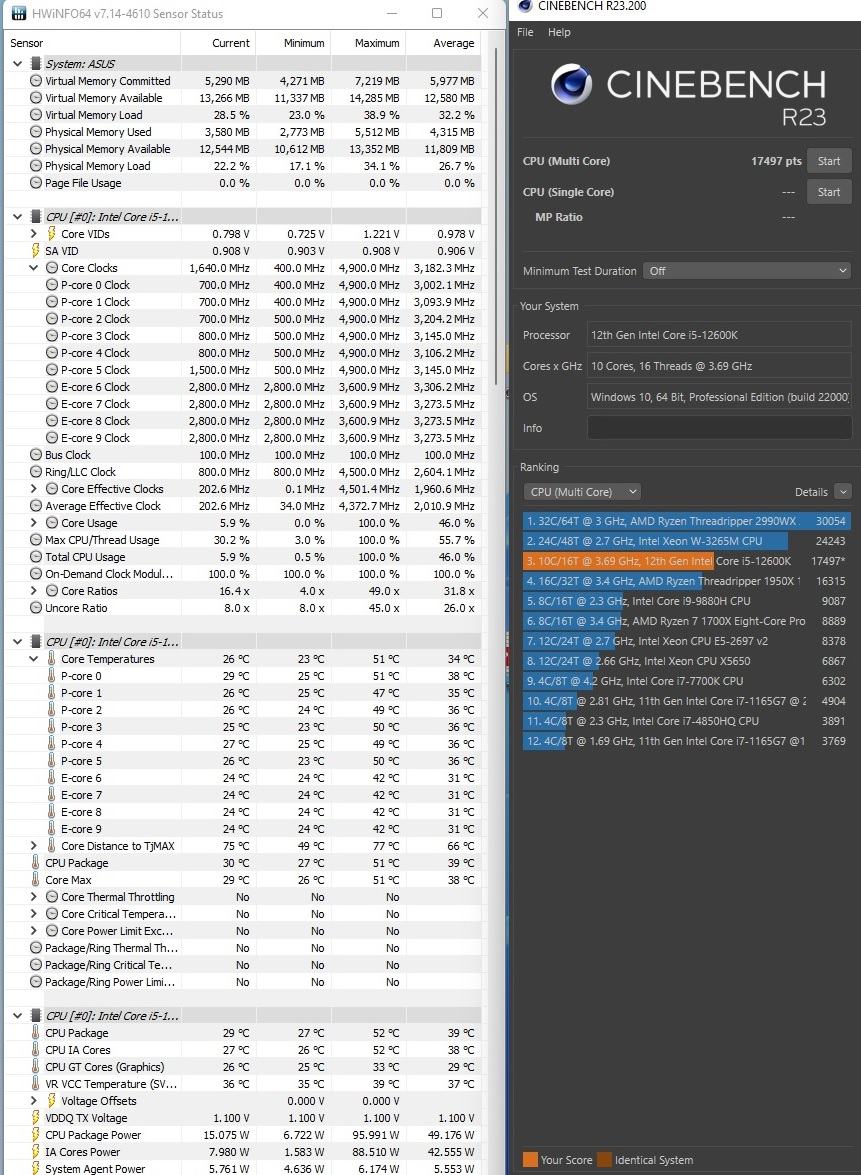Click the orange Your Score legend swatch
861x1175 pixels.
click(531, 1159)
